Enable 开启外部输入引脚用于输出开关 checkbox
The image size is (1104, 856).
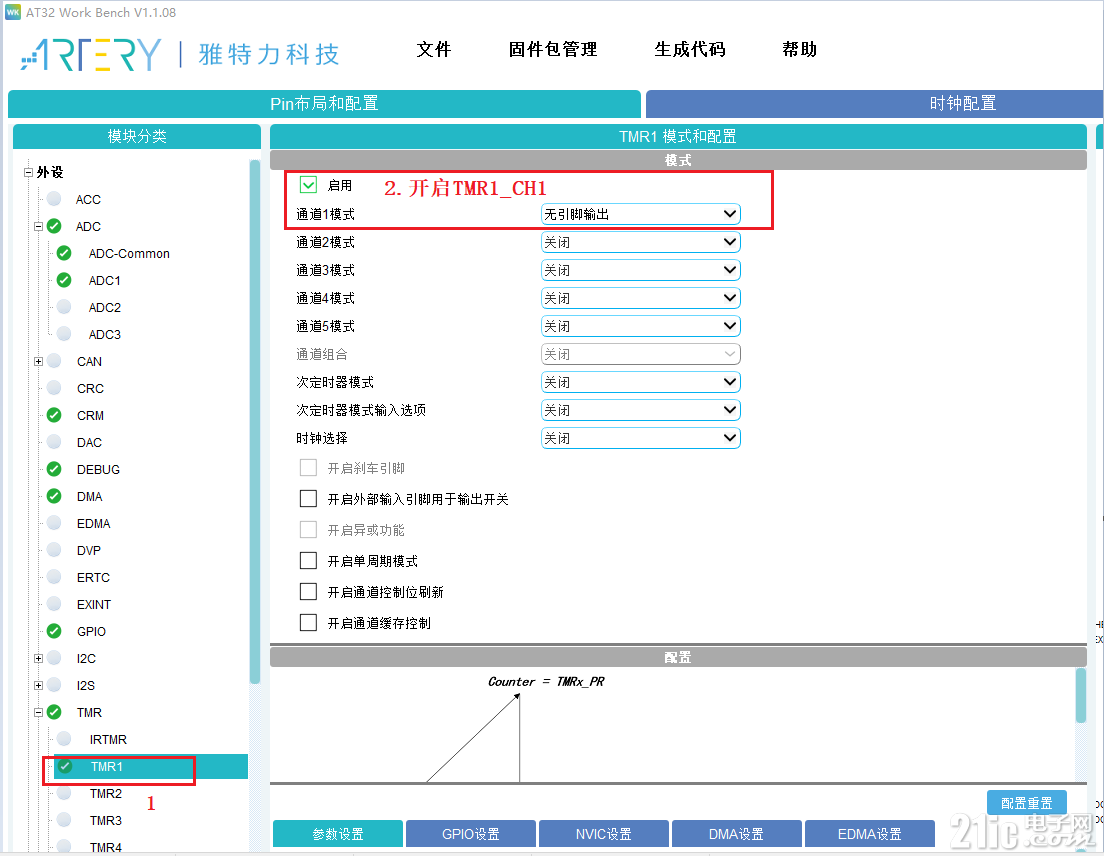tap(308, 499)
